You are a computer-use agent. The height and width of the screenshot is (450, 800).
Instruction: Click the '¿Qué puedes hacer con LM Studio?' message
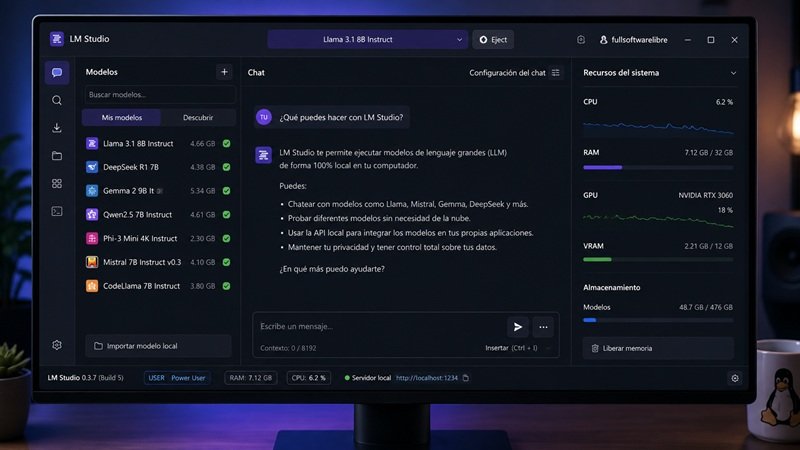pos(341,117)
